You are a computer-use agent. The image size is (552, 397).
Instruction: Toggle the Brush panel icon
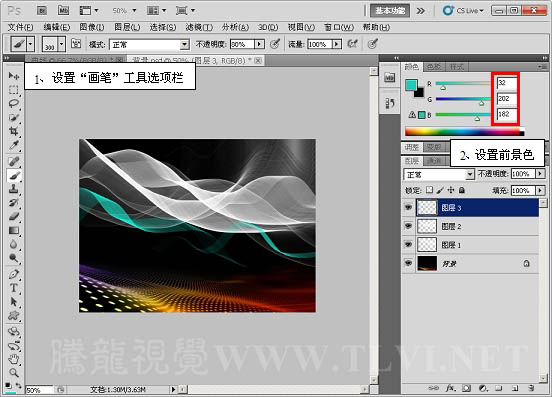76,44
